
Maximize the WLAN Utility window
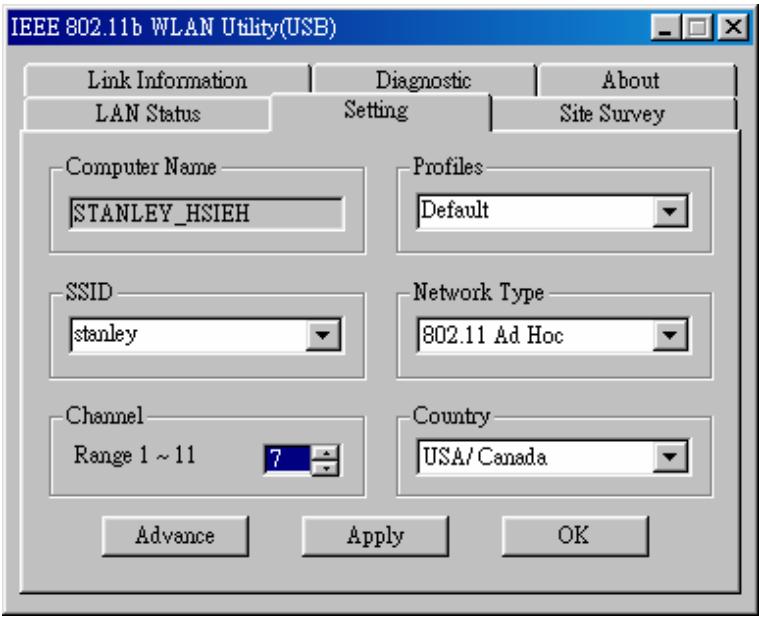697,27
